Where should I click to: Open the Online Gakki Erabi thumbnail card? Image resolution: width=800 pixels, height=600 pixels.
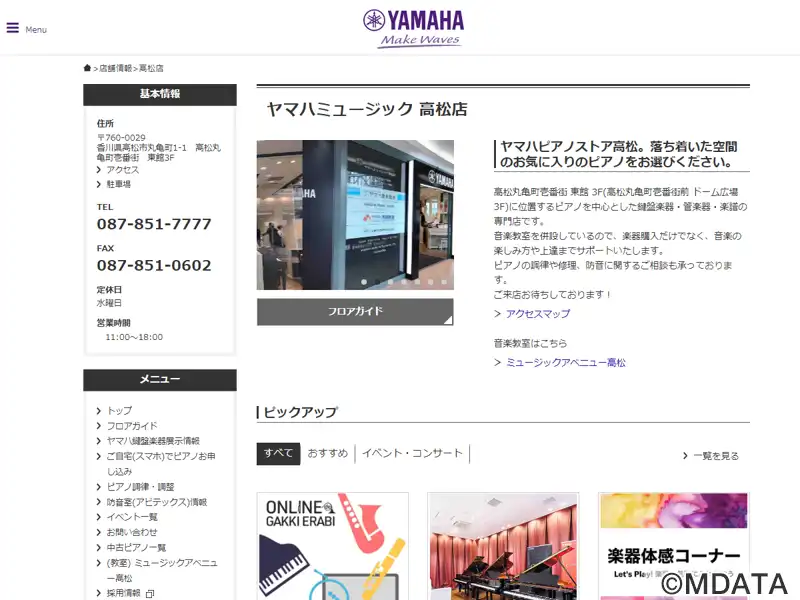[333, 546]
